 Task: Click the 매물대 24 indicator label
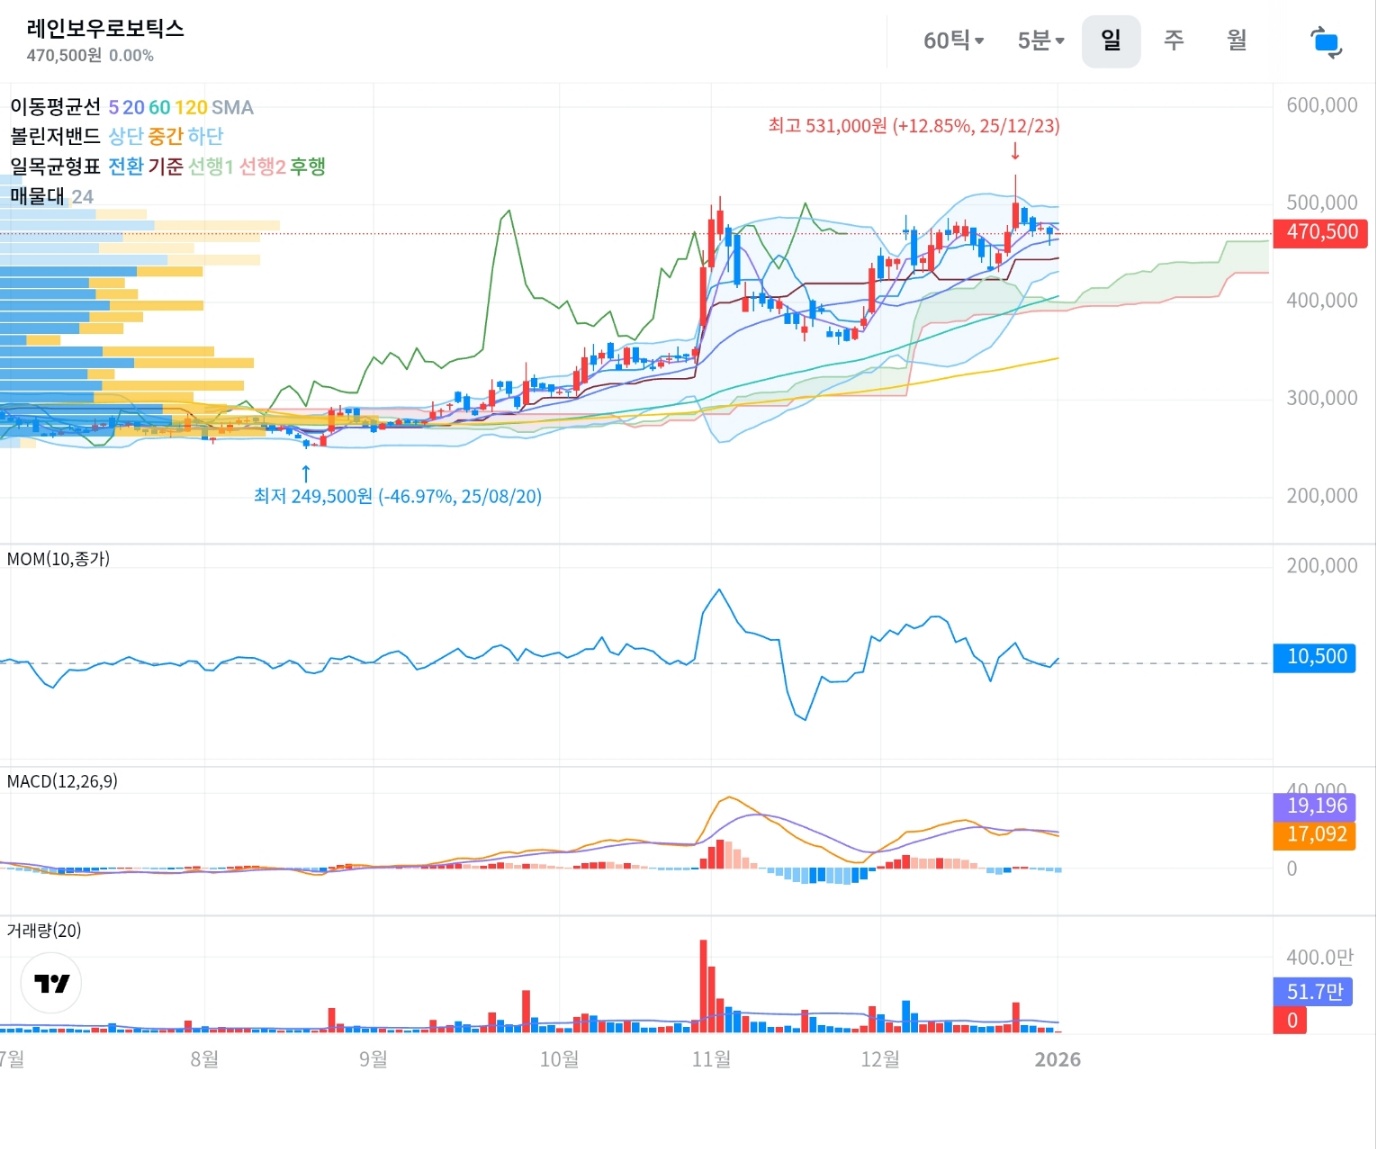[51, 196]
